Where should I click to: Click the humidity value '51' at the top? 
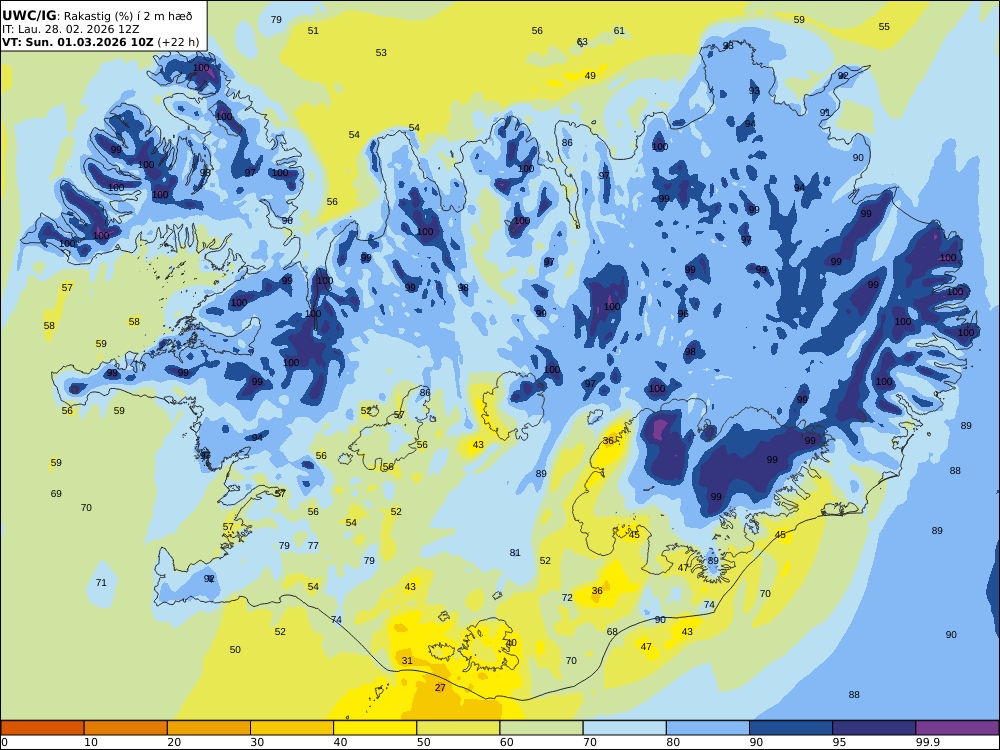pyautogui.click(x=312, y=31)
